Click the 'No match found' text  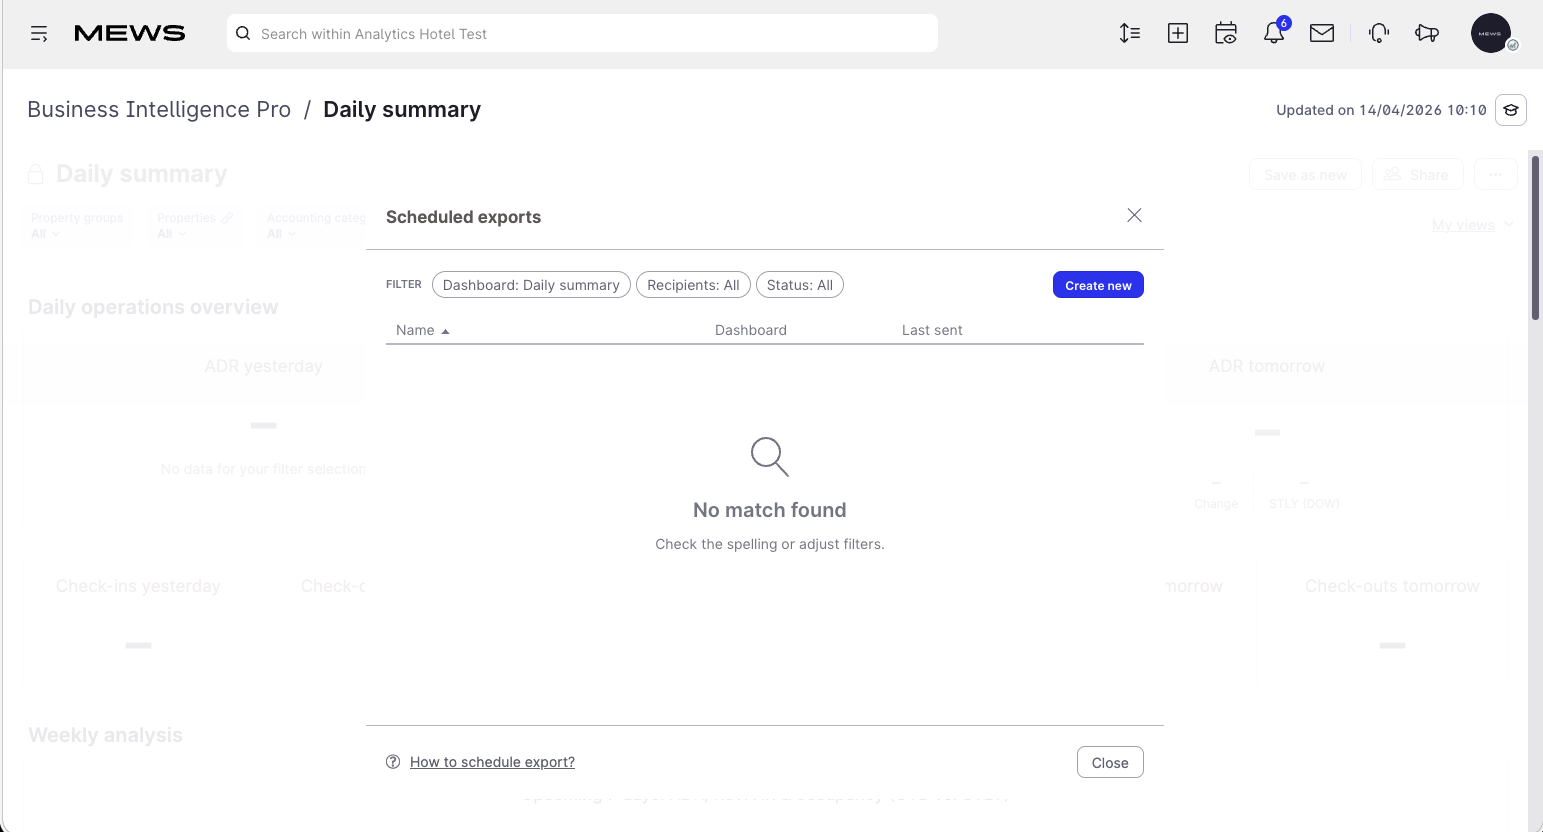tap(770, 510)
